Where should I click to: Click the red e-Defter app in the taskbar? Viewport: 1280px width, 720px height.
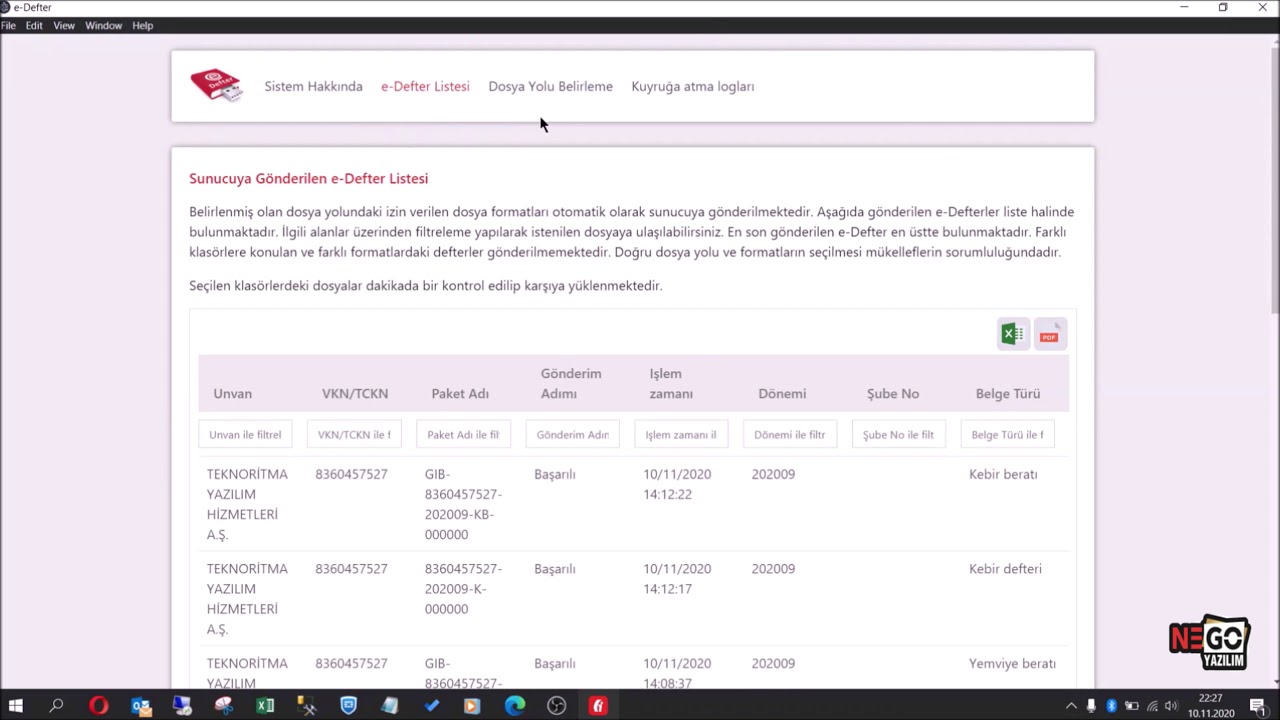click(x=598, y=706)
